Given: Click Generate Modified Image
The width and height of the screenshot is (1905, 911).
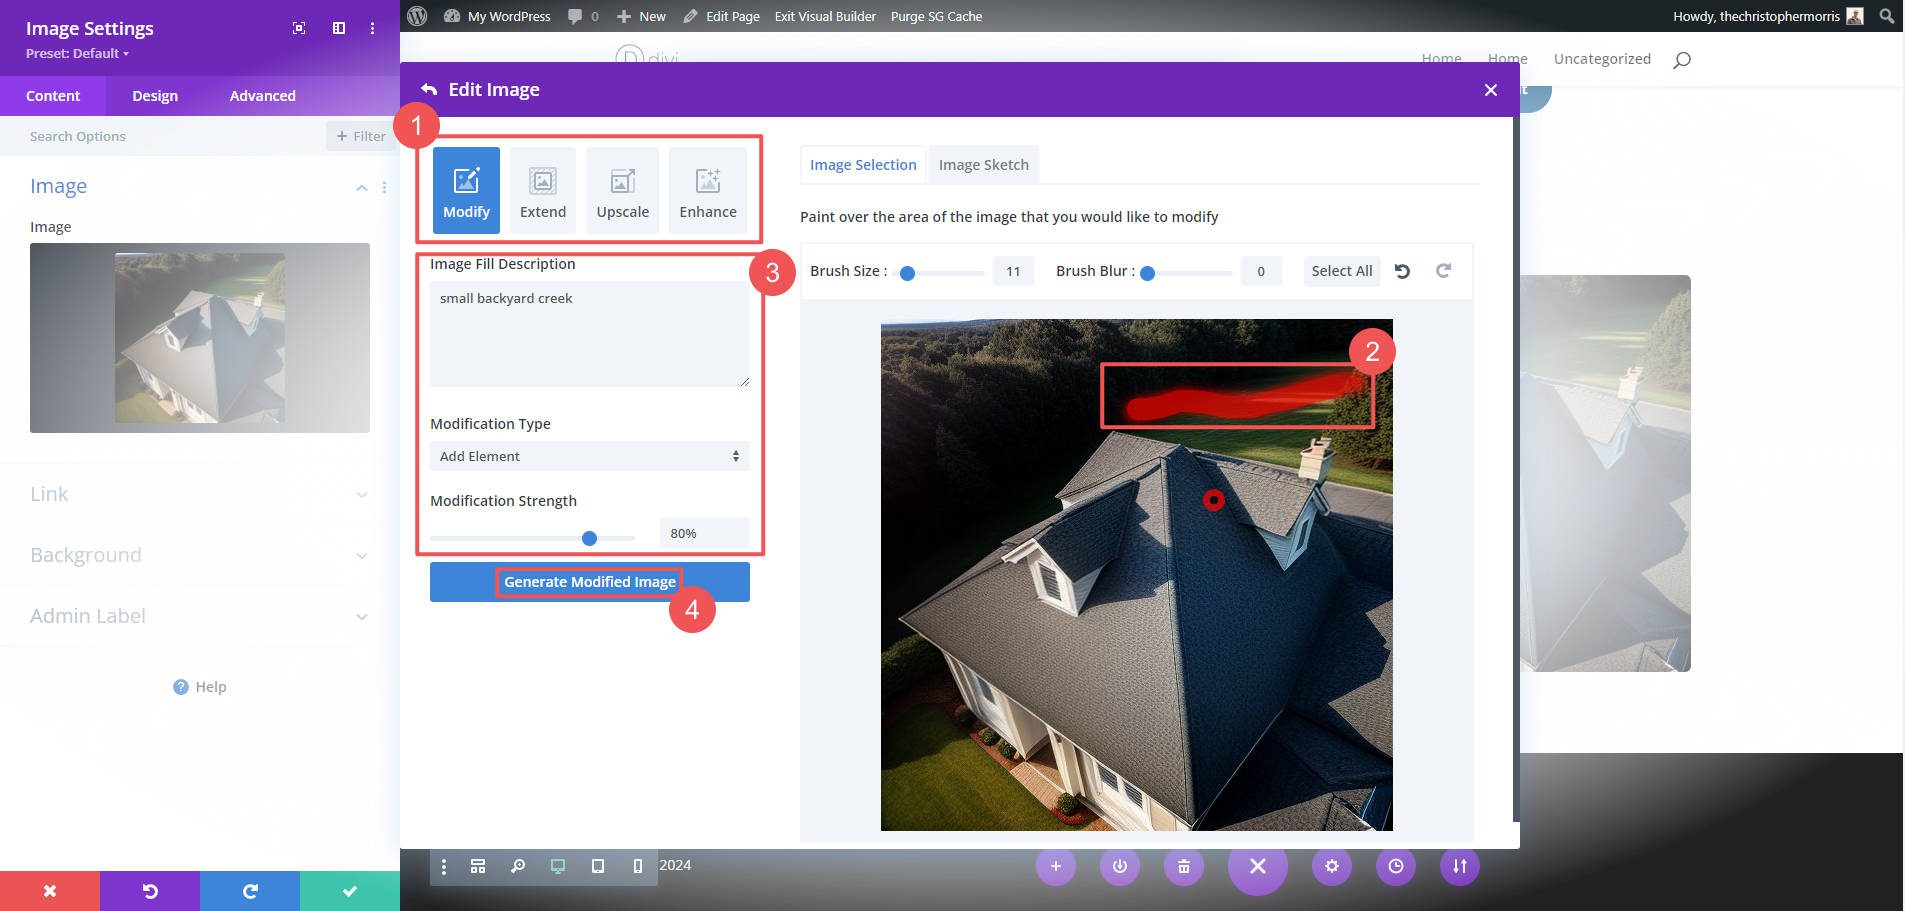Looking at the screenshot, I should click(x=589, y=581).
